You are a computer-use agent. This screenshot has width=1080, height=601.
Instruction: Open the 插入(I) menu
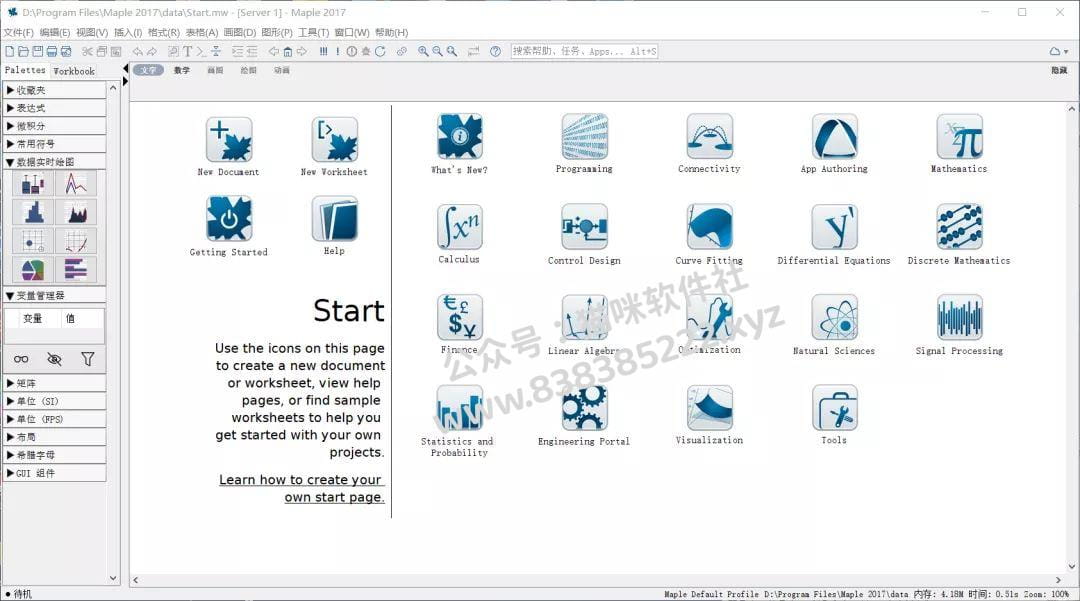coord(128,32)
